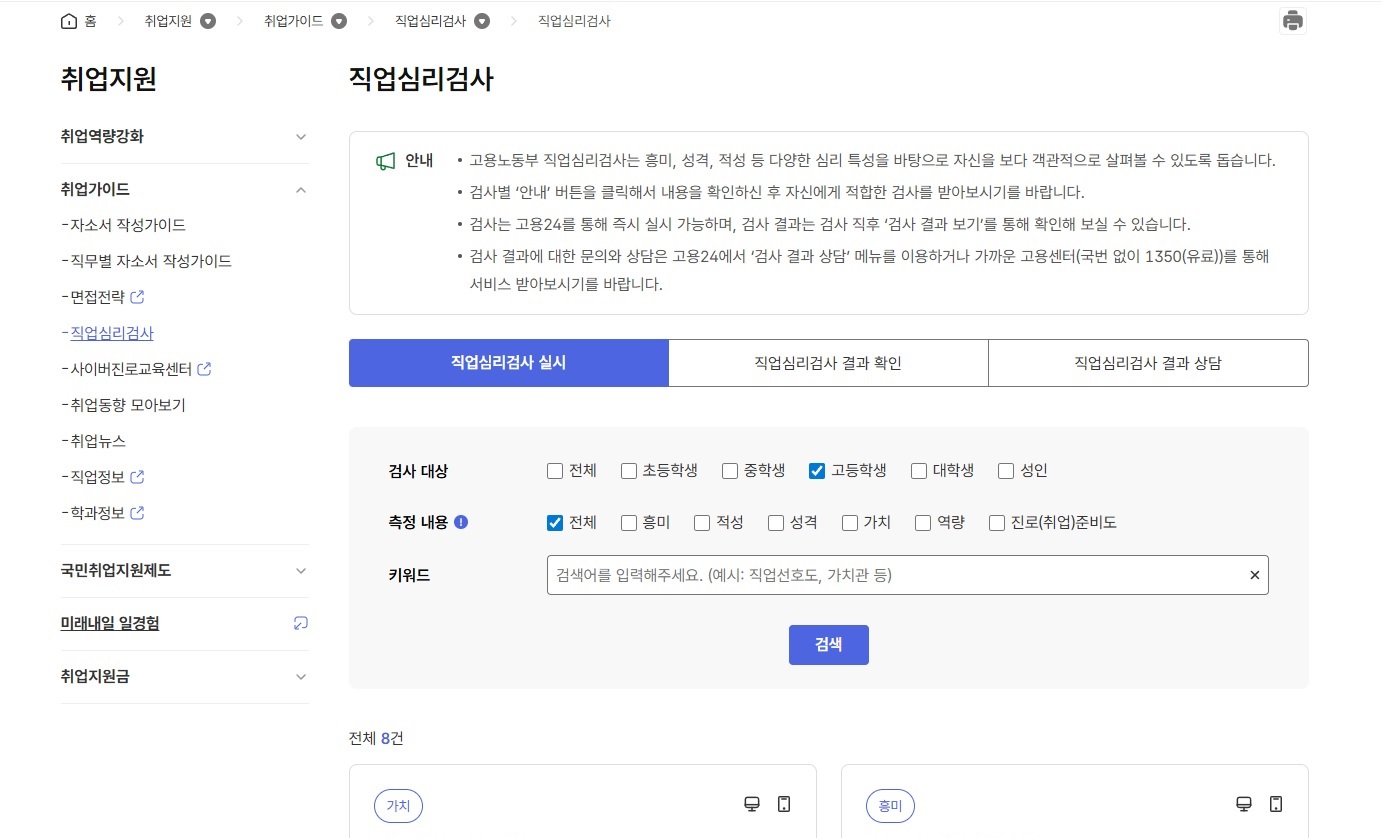Open the info tooltip next to 측정 내용
The width and height of the screenshot is (1382, 838).
[459, 521]
